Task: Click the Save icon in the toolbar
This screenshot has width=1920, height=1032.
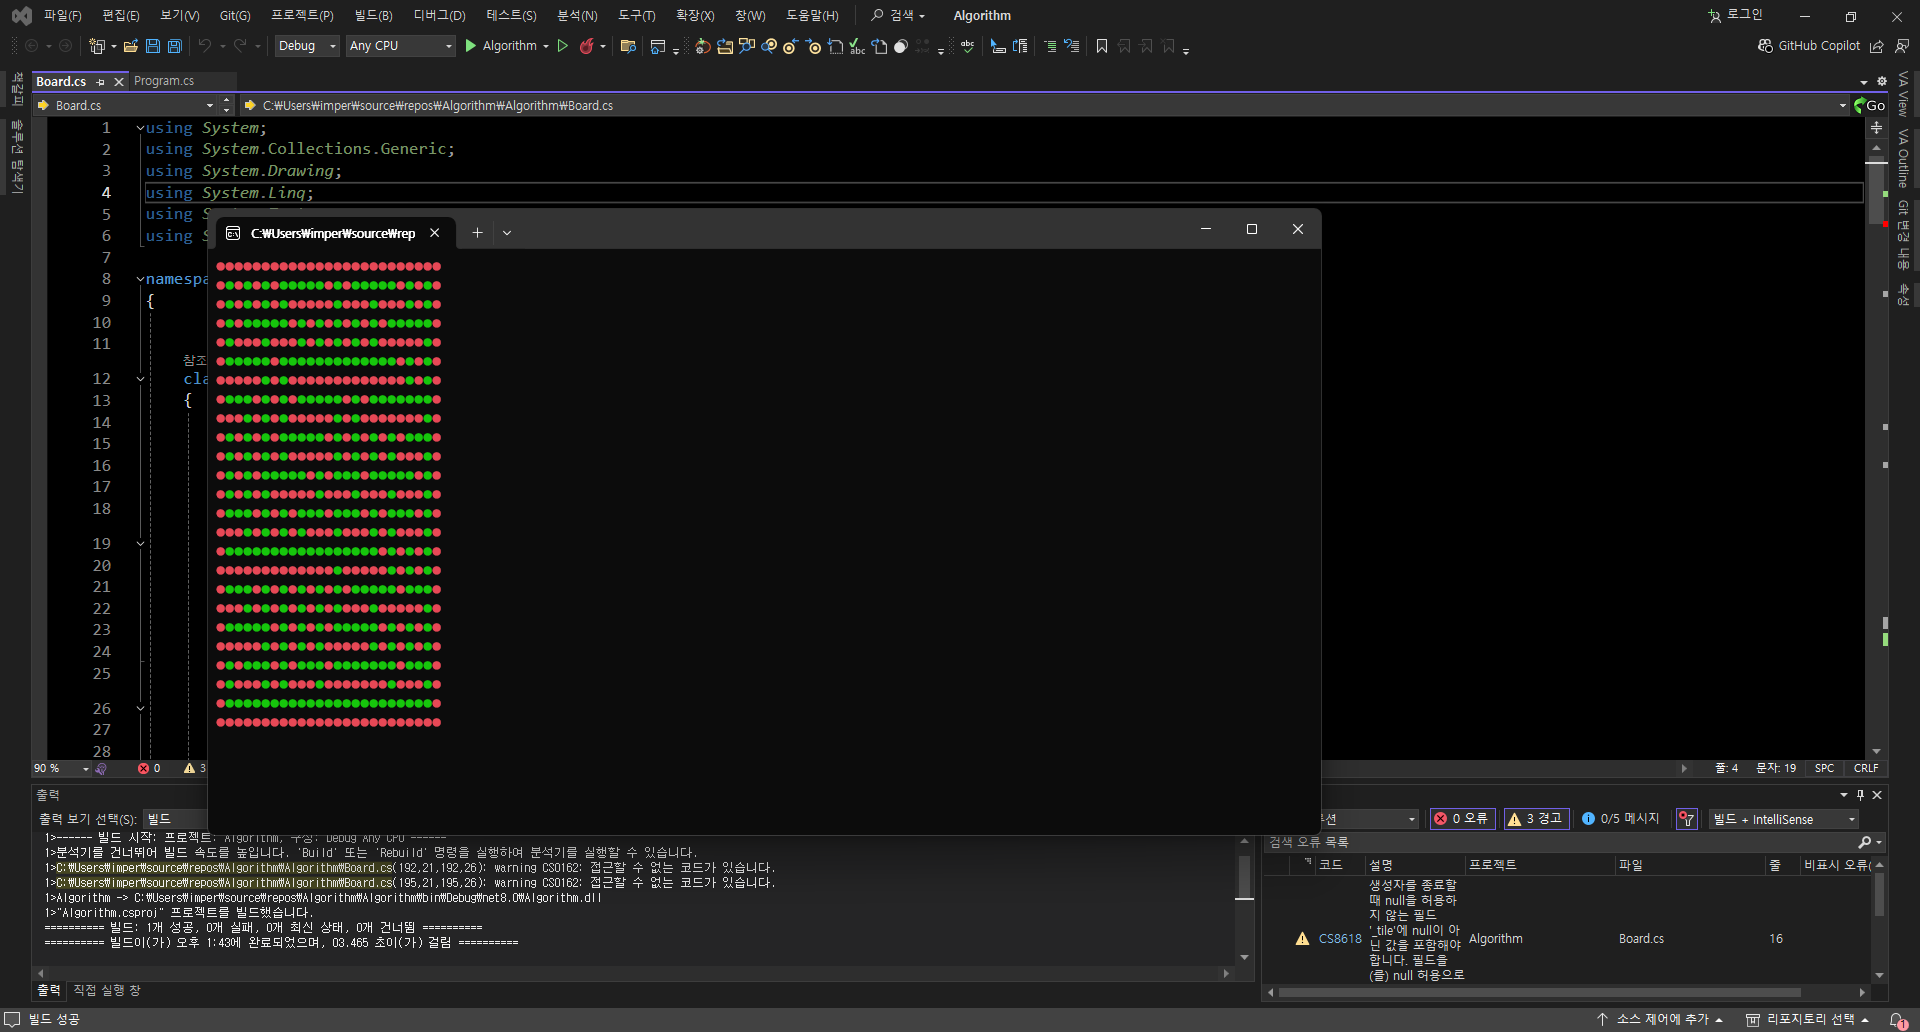Action: point(152,46)
